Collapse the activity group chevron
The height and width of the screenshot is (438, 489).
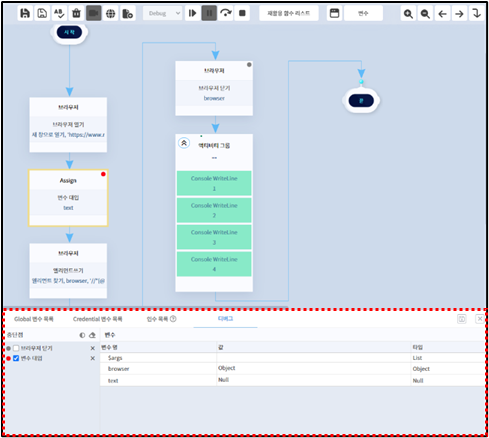point(184,143)
